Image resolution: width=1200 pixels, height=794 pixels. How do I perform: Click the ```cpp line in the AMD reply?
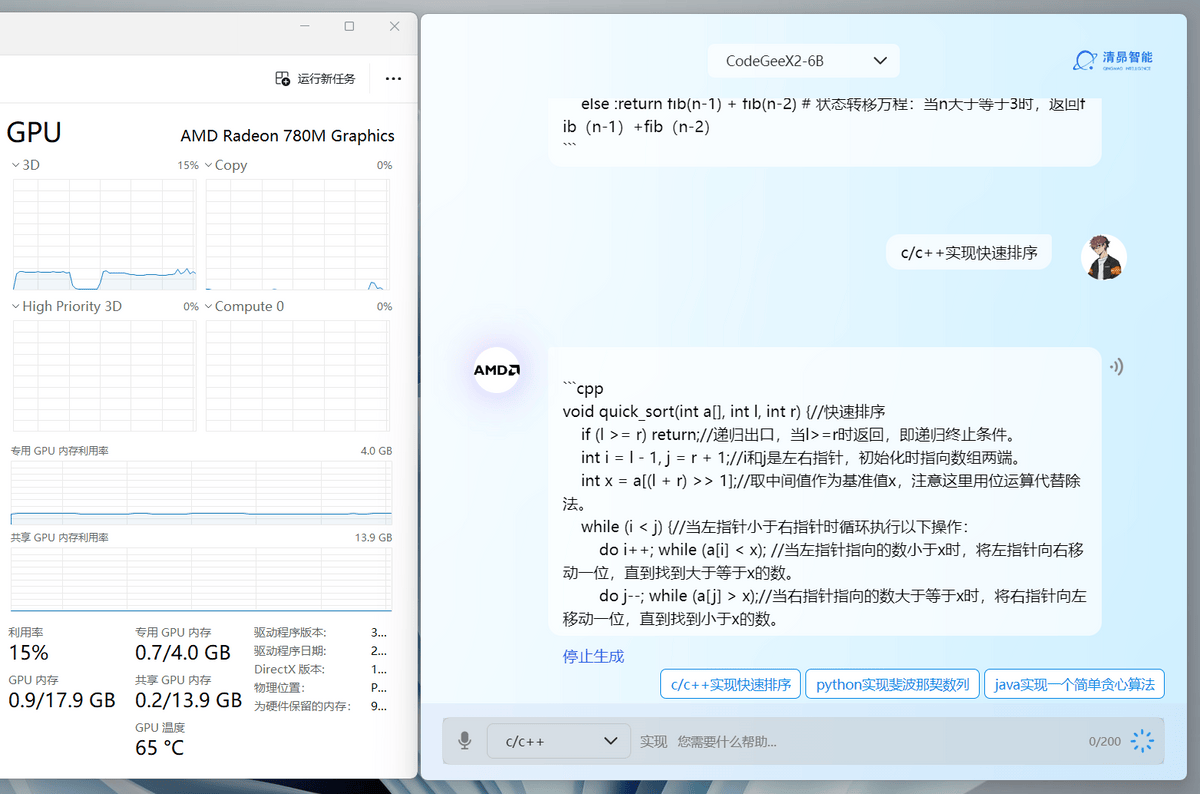(x=583, y=389)
